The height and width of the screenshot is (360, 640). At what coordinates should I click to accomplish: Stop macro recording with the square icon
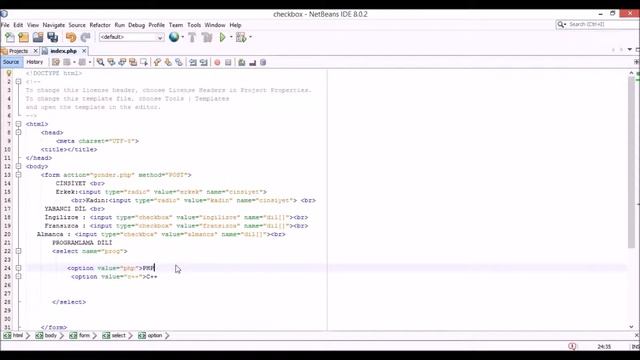pos(228,62)
